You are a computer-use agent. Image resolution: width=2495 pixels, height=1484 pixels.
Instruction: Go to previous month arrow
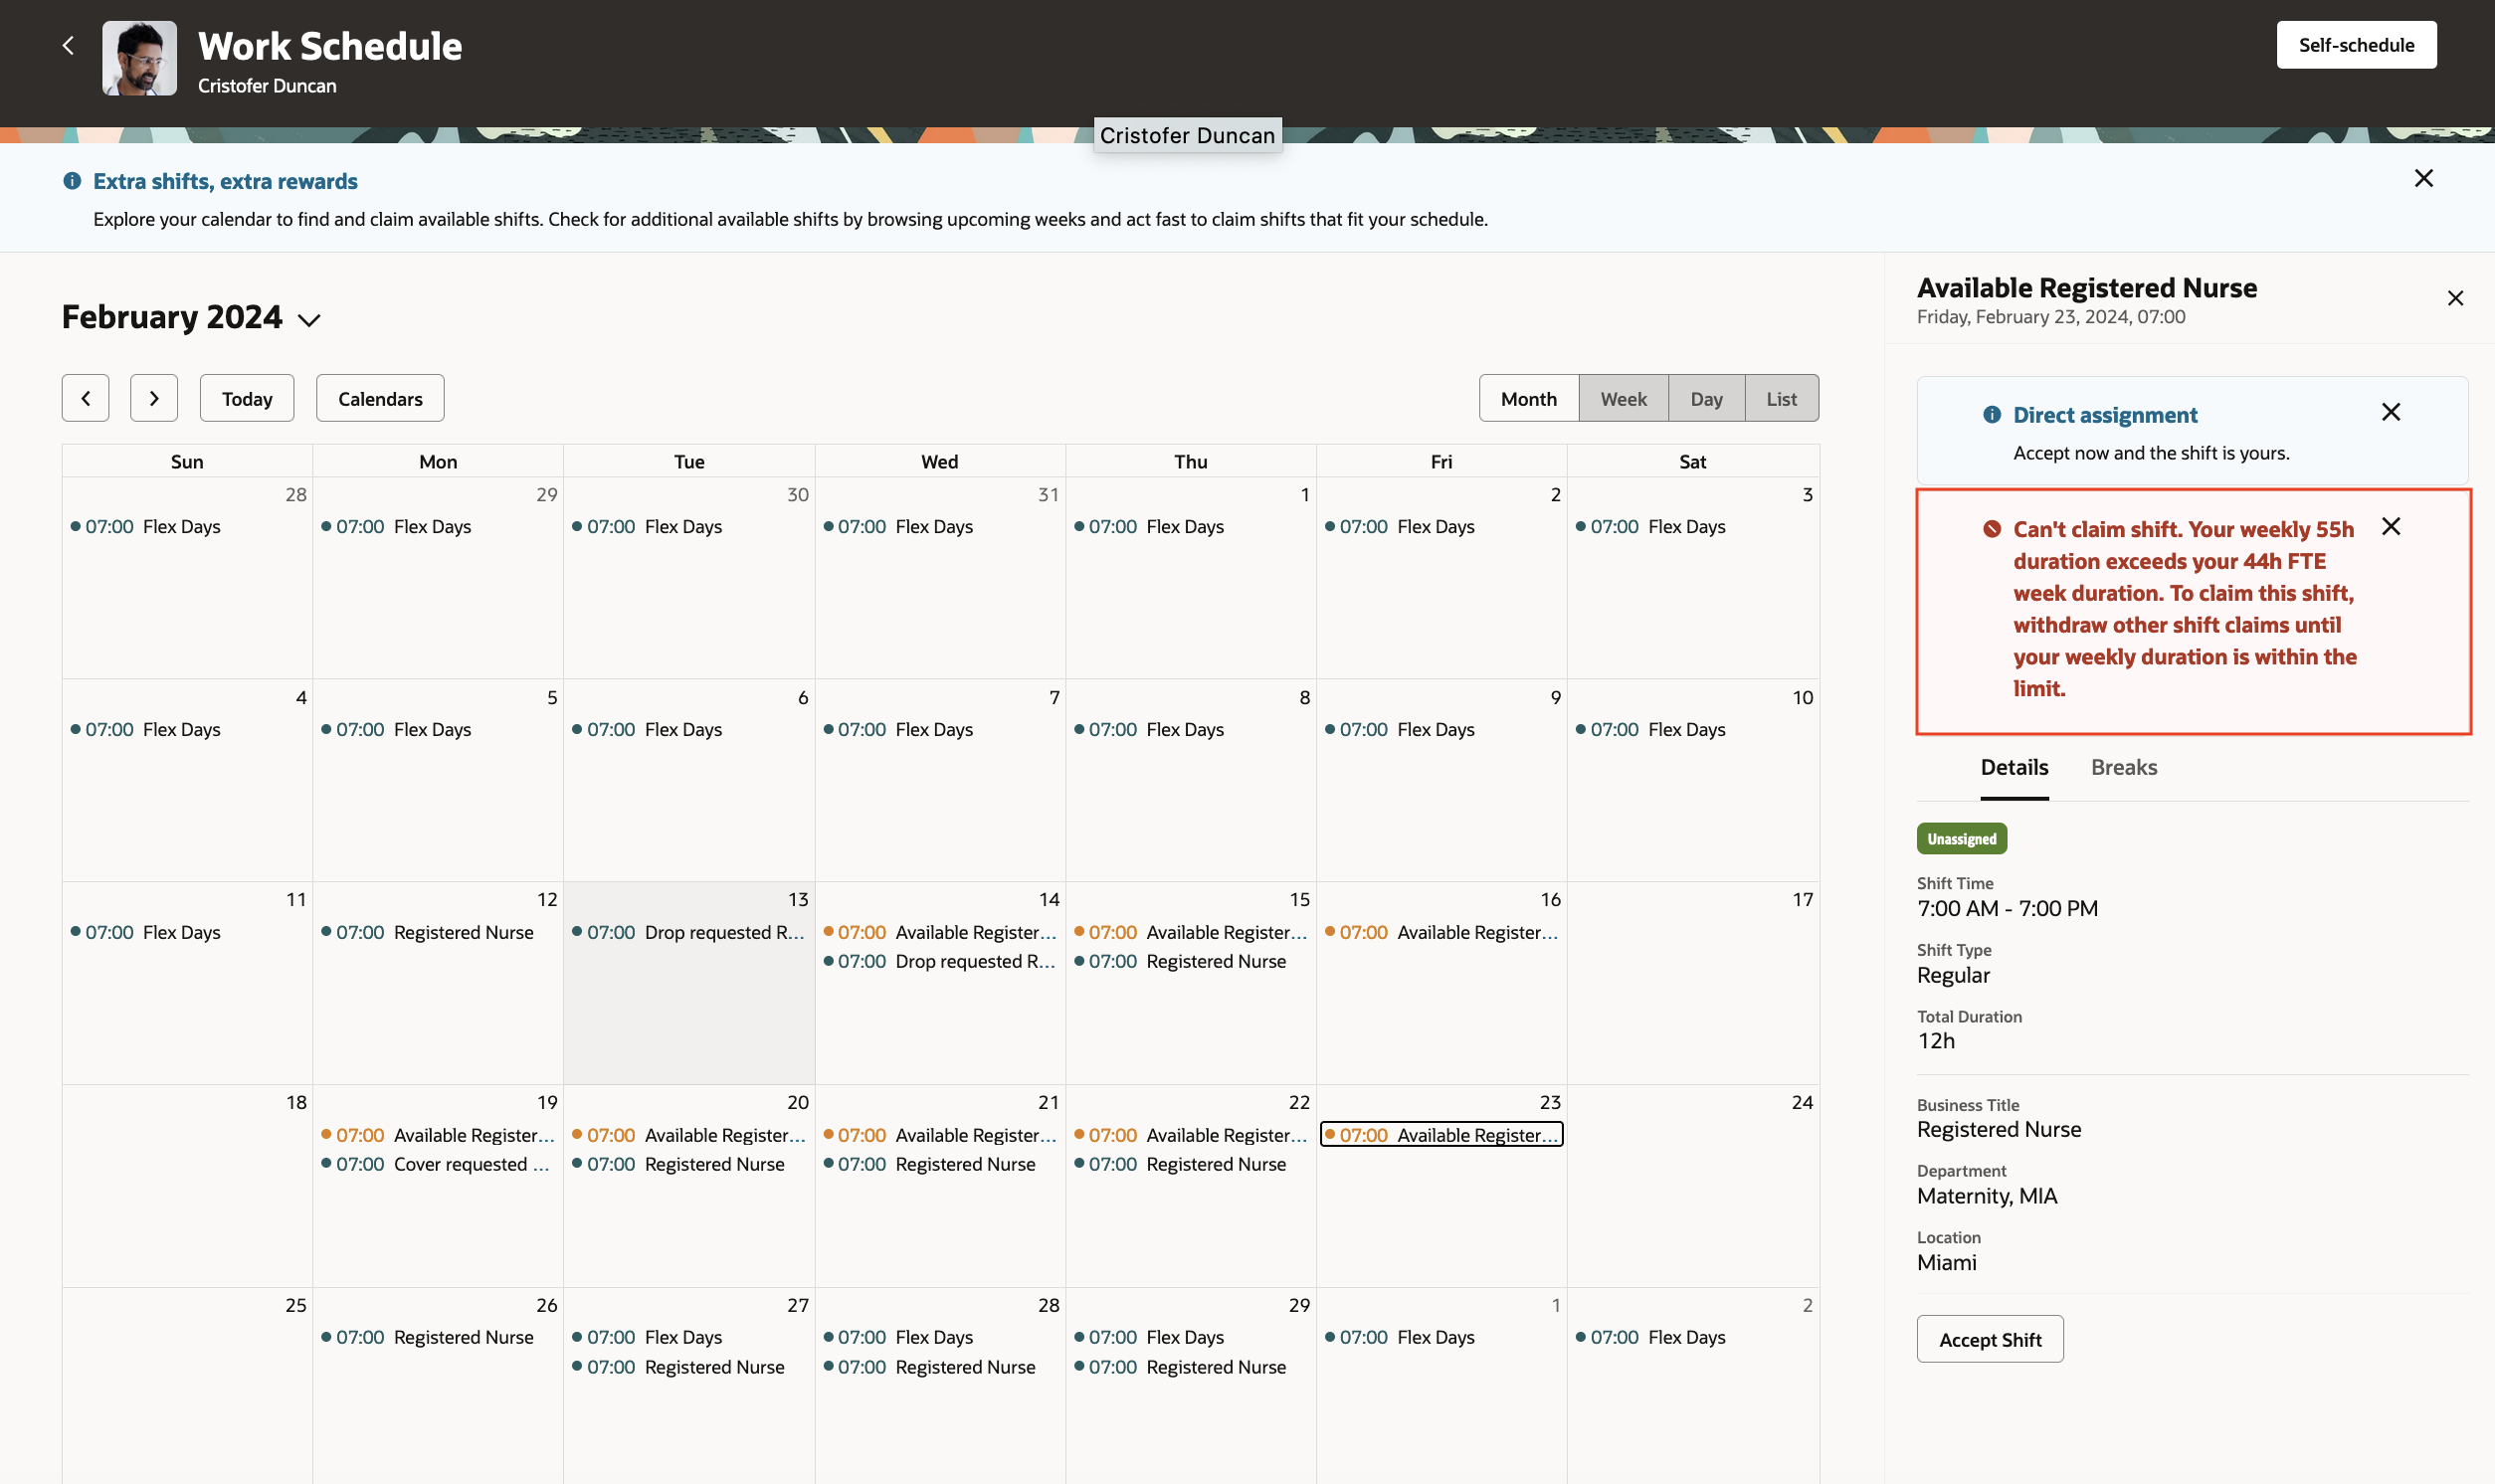[86, 398]
